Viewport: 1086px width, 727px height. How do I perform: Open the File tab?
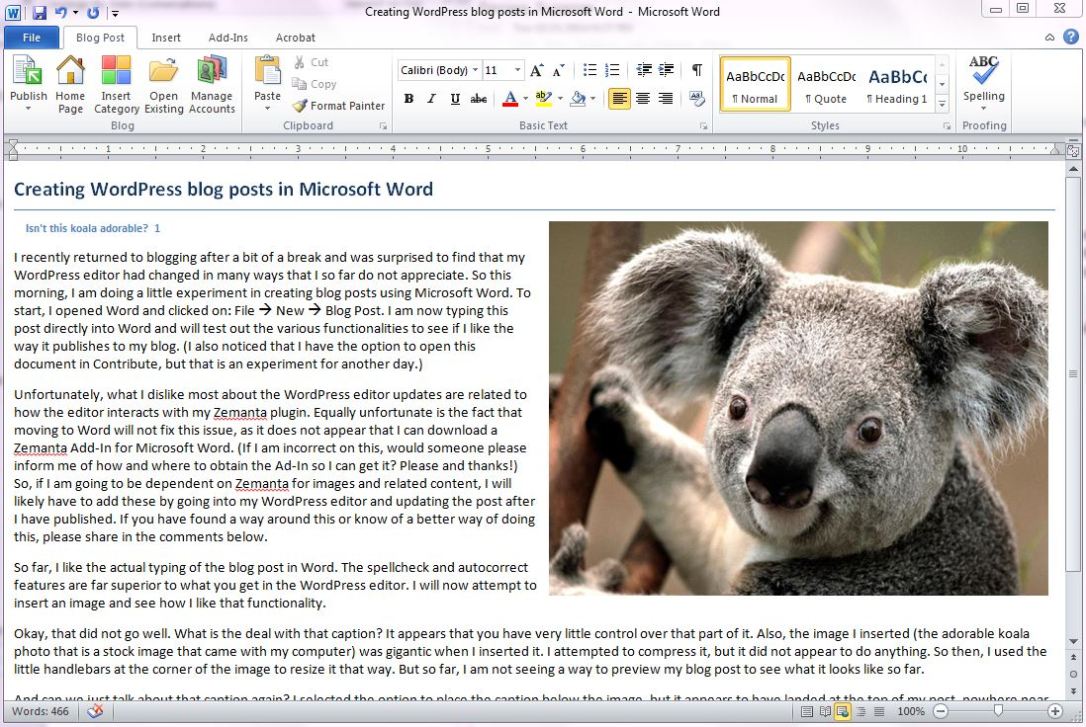(31, 37)
